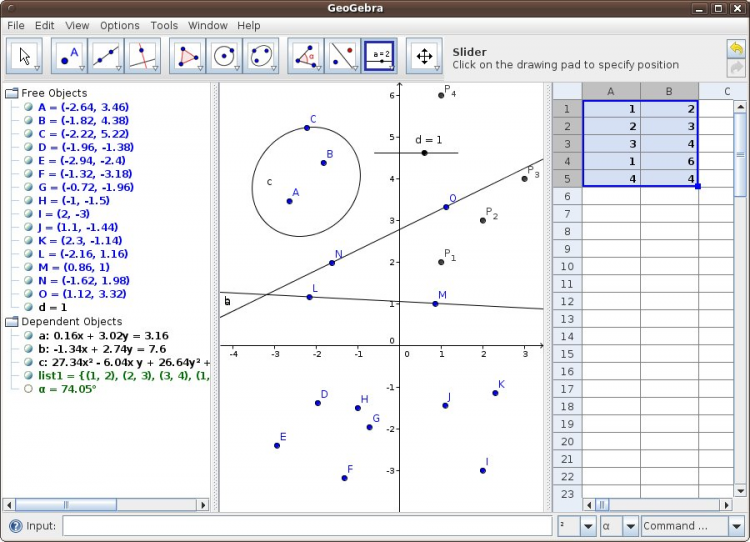This screenshot has width=750, height=542.
Task: Open the Tools menu
Action: (164, 25)
